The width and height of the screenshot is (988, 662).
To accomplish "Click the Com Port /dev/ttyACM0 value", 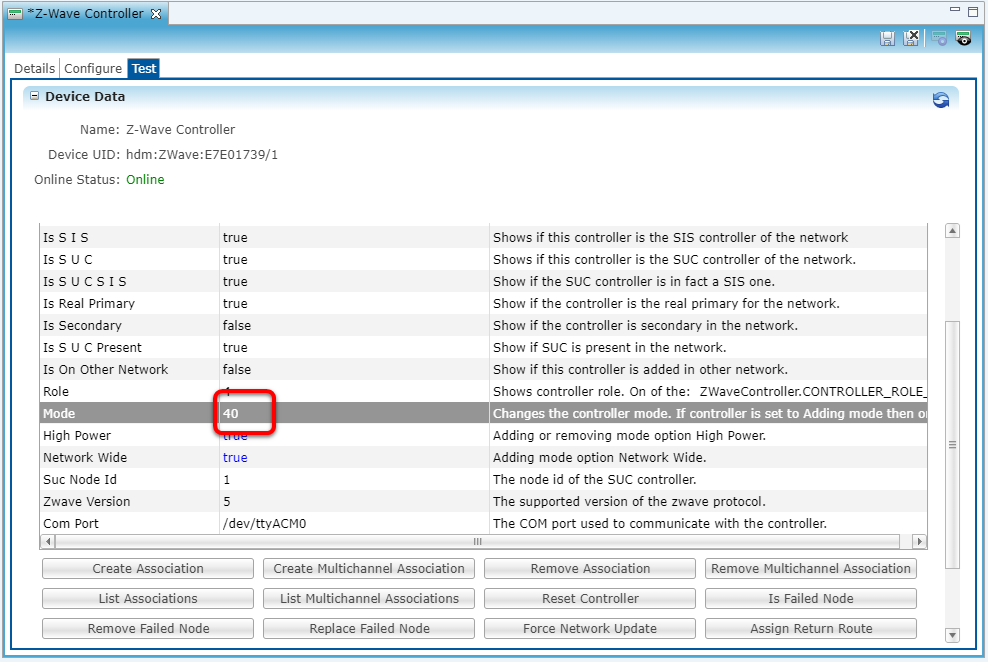I will pos(265,523).
